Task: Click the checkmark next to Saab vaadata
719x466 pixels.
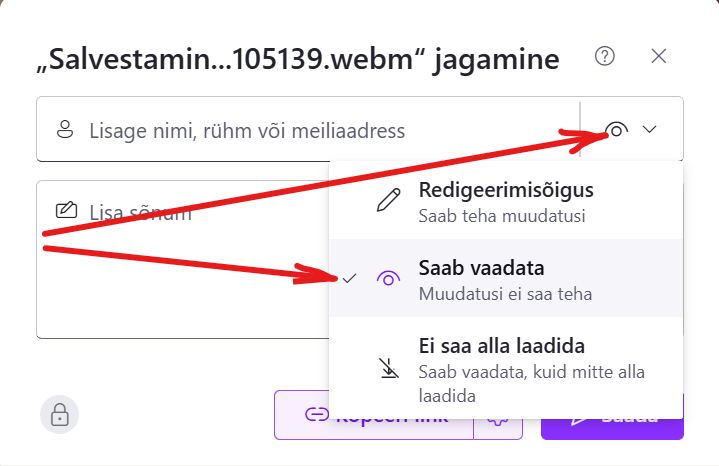Action: 349,279
